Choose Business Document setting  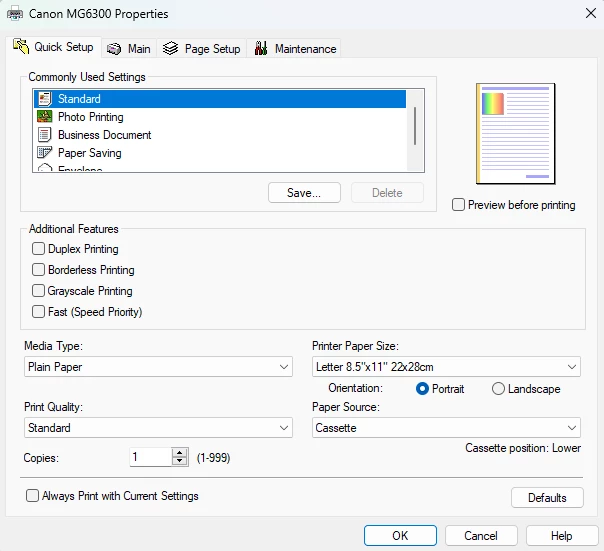(x=220, y=135)
